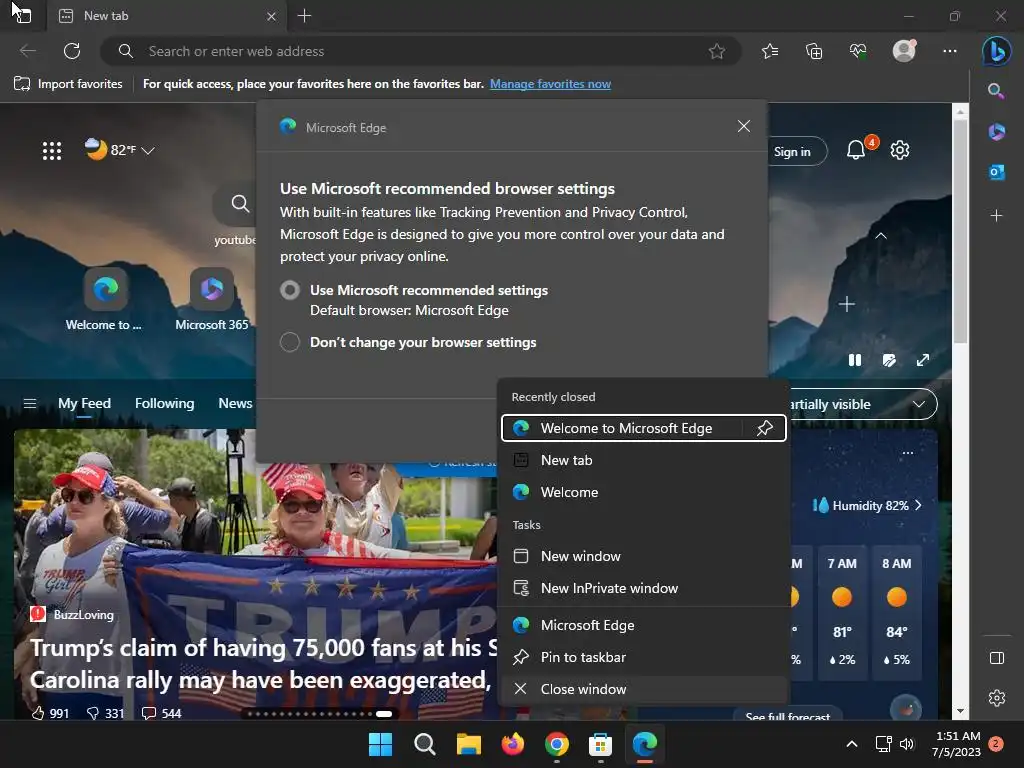Launch Firefox from taskbar

point(513,744)
